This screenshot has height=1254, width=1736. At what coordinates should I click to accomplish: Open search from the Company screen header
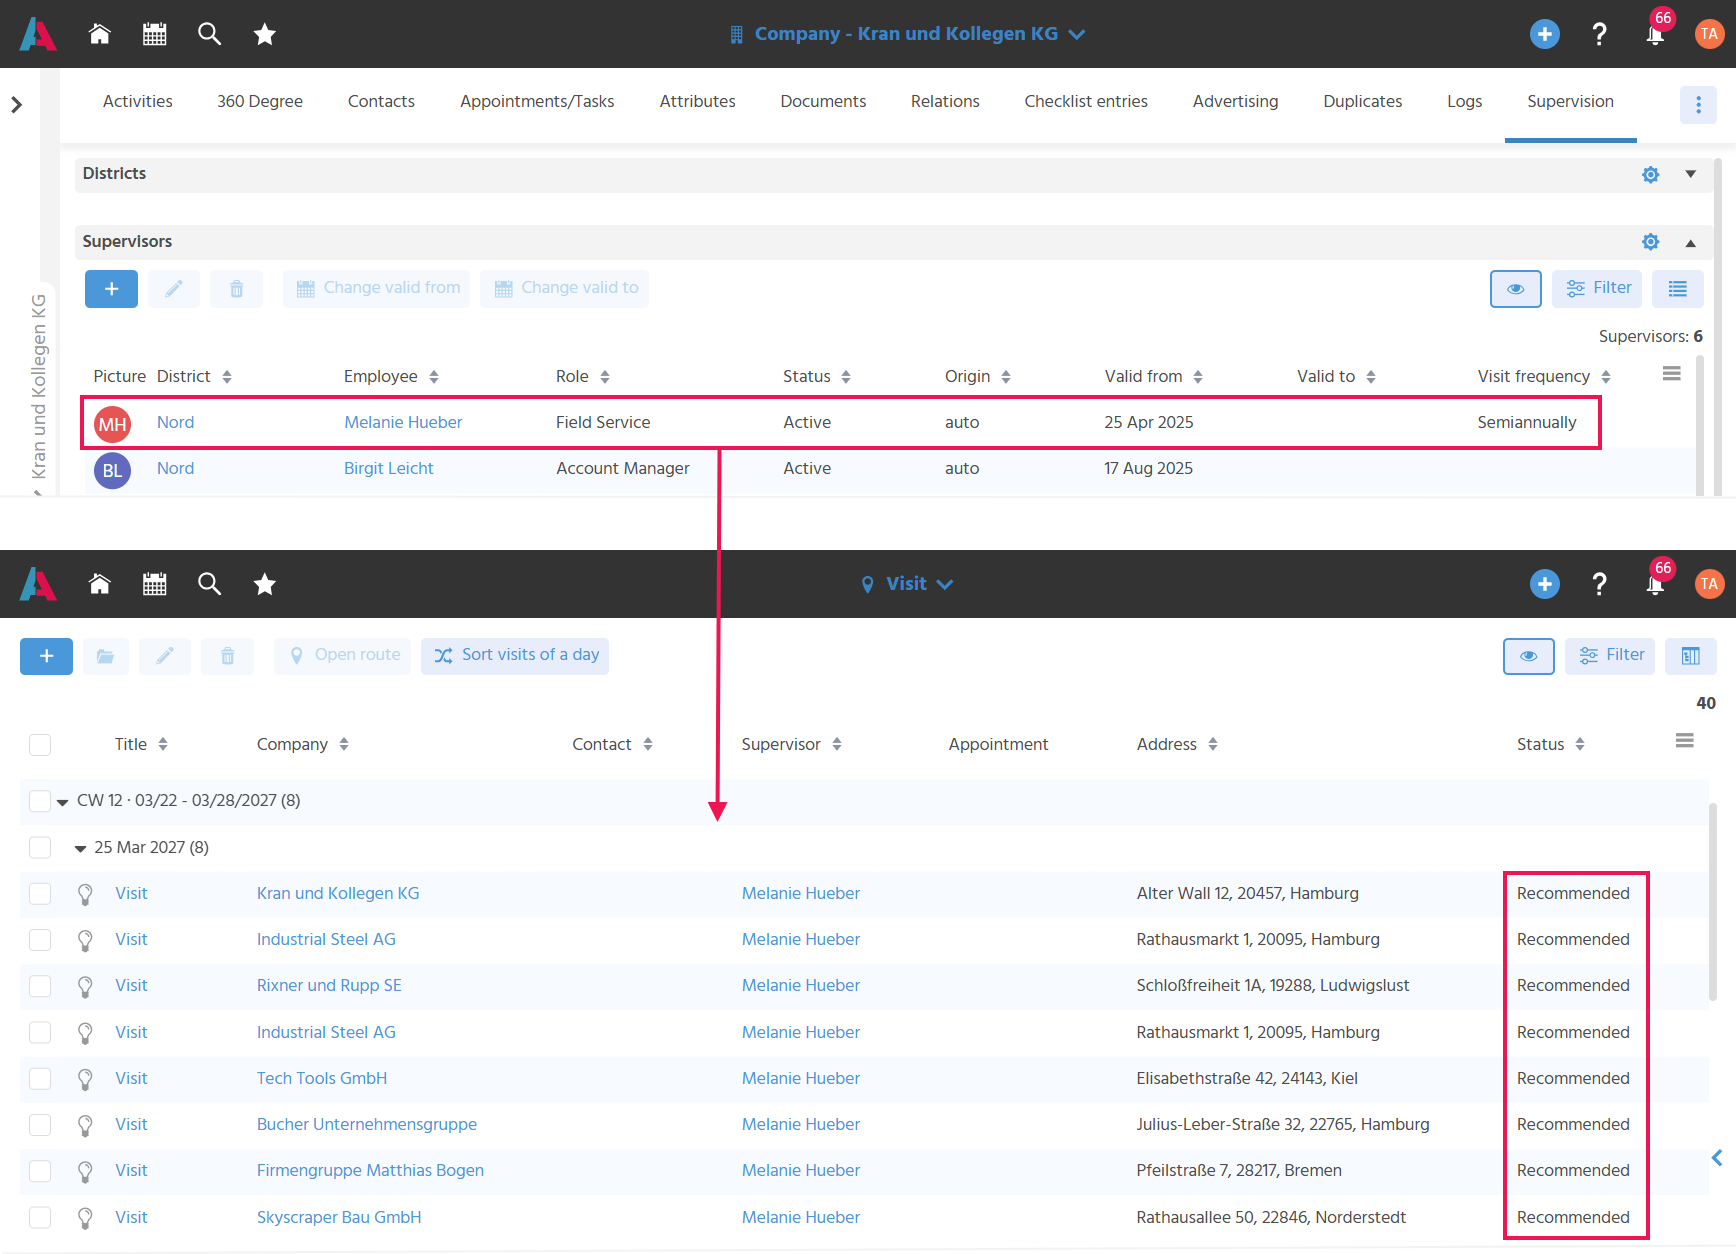[x=209, y=34]
